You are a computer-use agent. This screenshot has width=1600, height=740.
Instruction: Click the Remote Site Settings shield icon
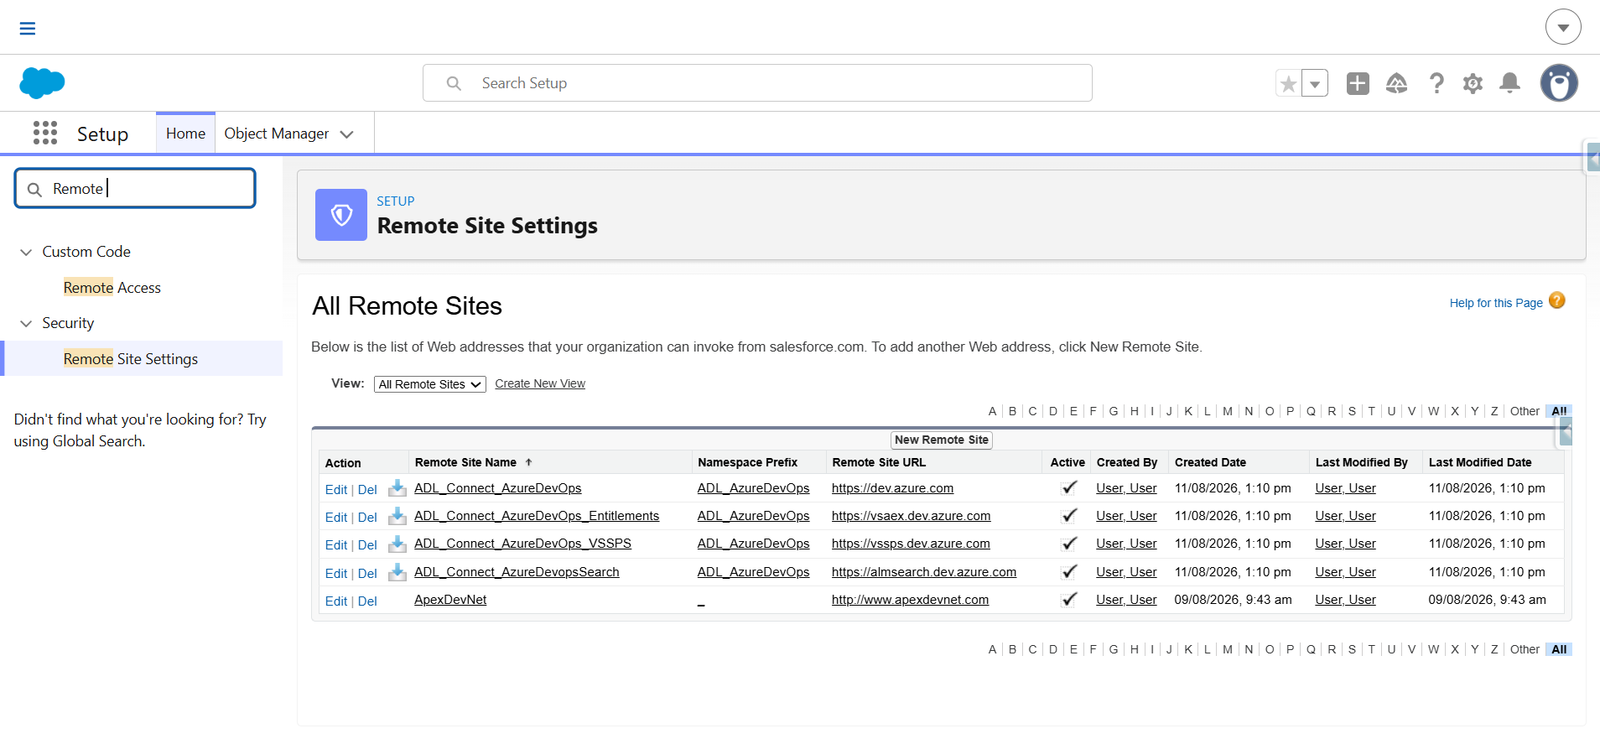click(341, 215)
